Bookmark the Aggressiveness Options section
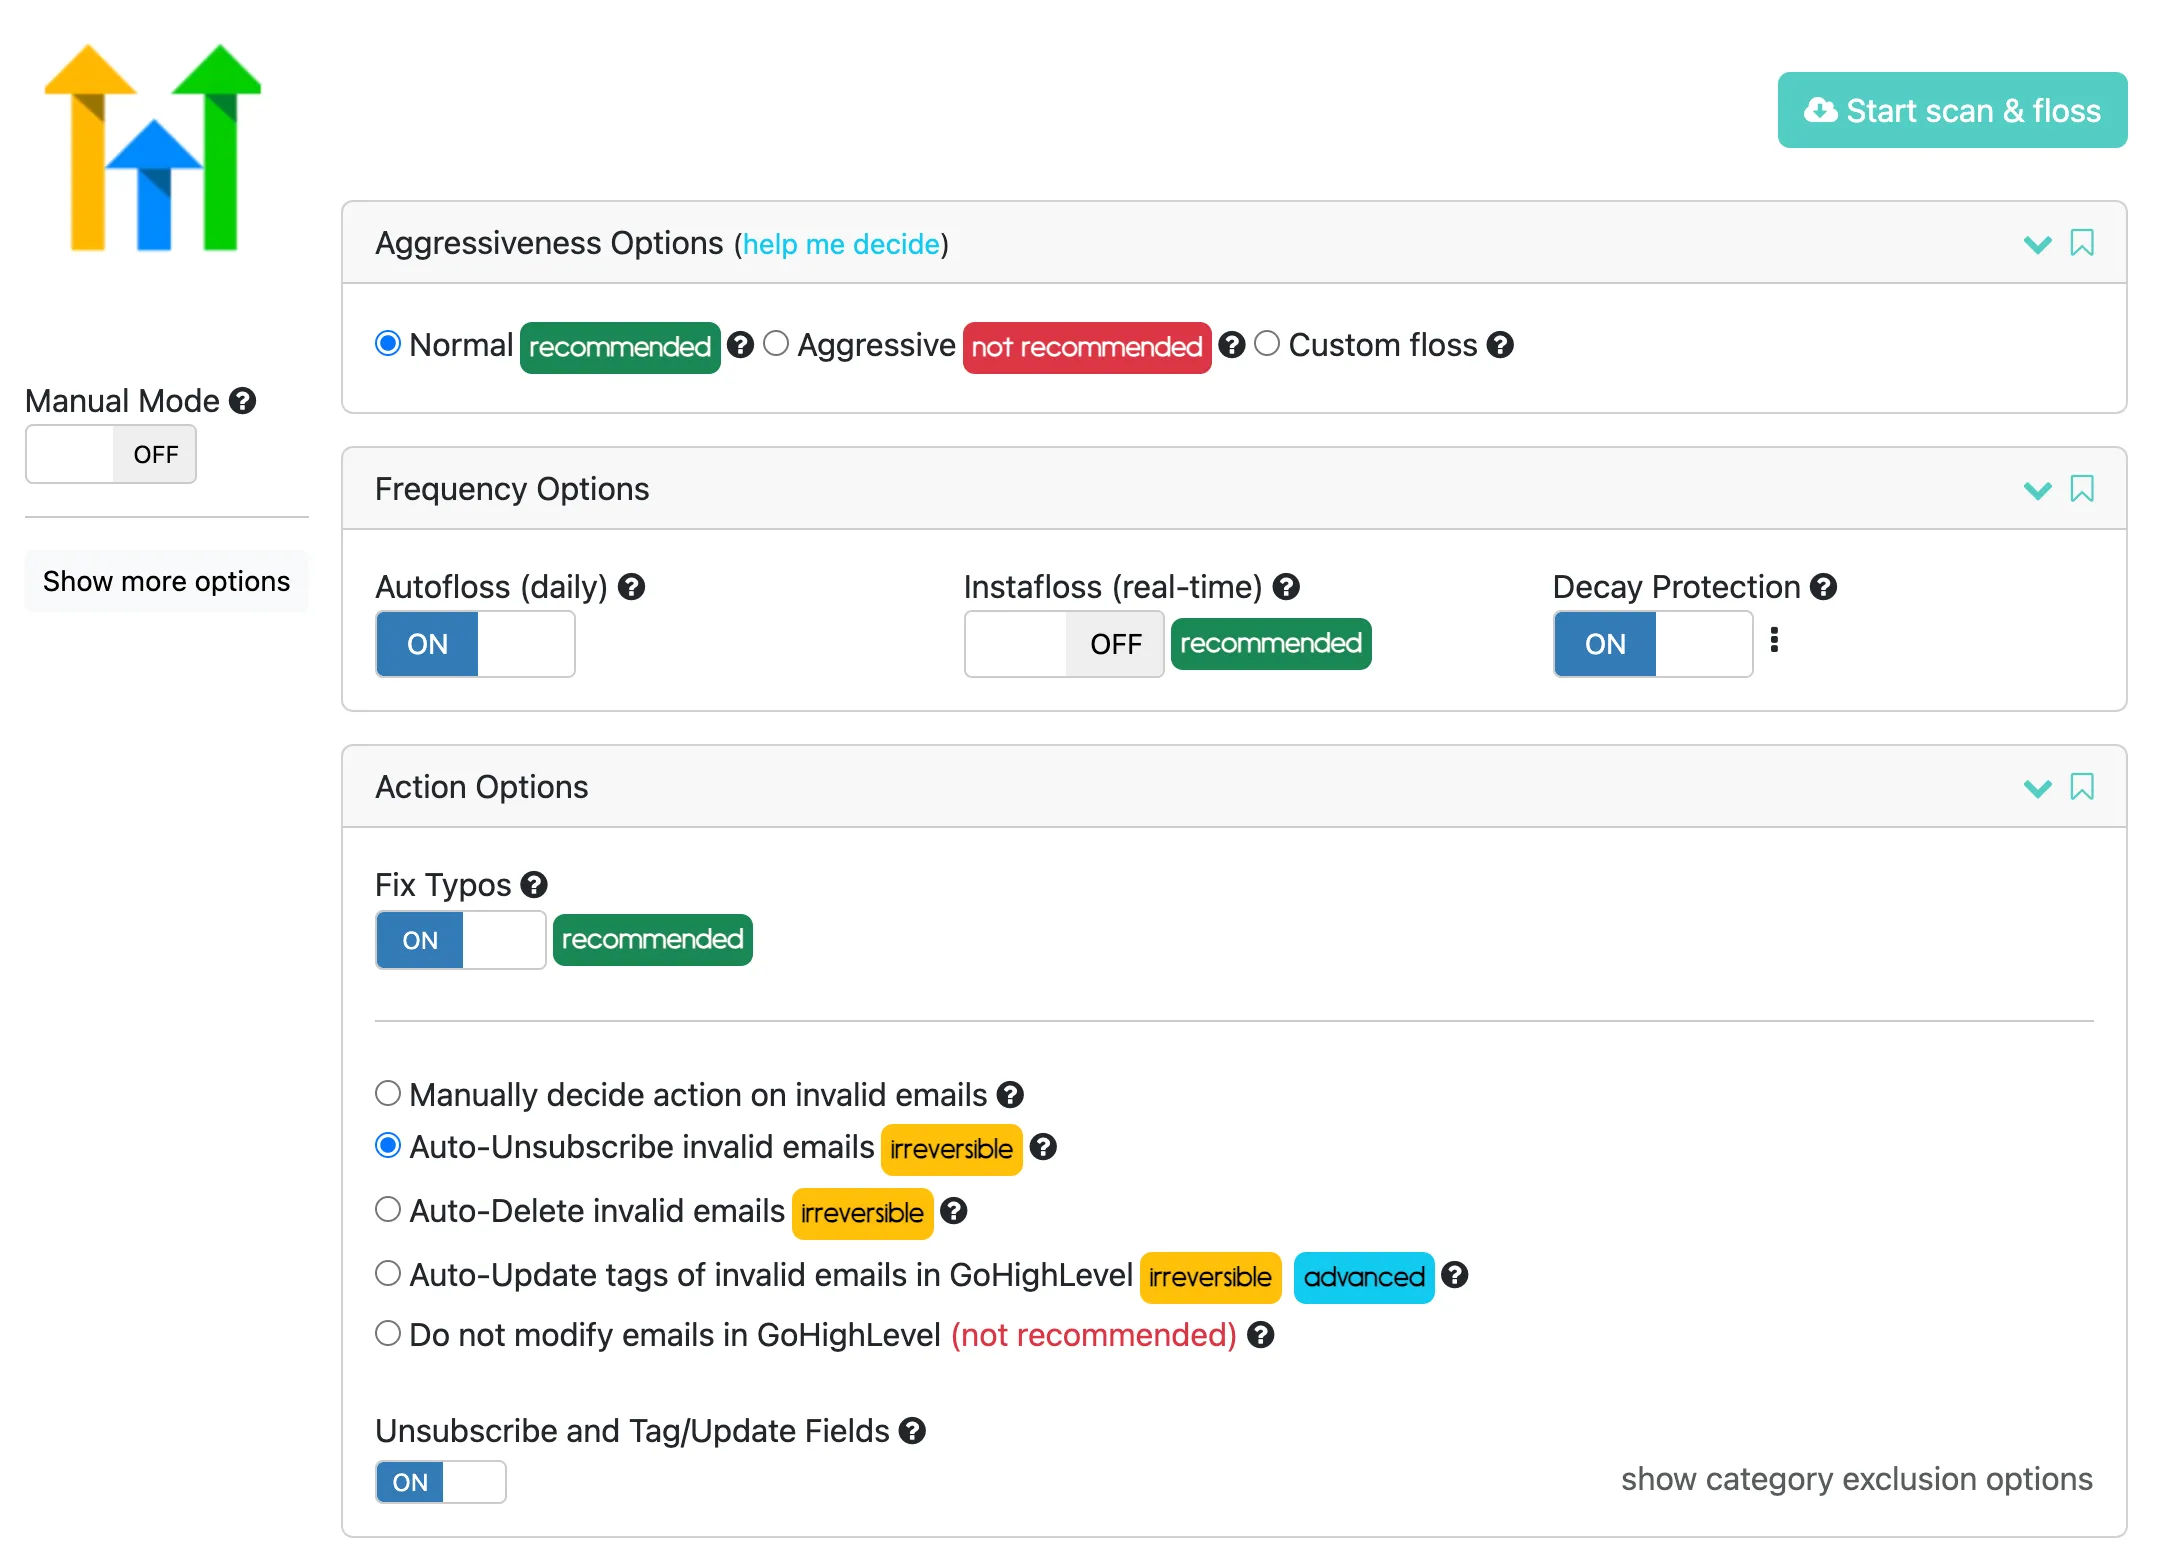Viewport: 2162px width, 1564px height. tap(2082, 243)
